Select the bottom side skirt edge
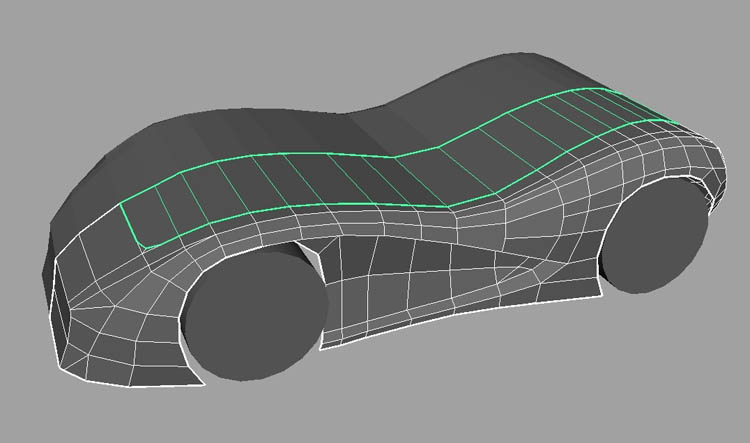The image size is (750, 443). tap(460, 322)
